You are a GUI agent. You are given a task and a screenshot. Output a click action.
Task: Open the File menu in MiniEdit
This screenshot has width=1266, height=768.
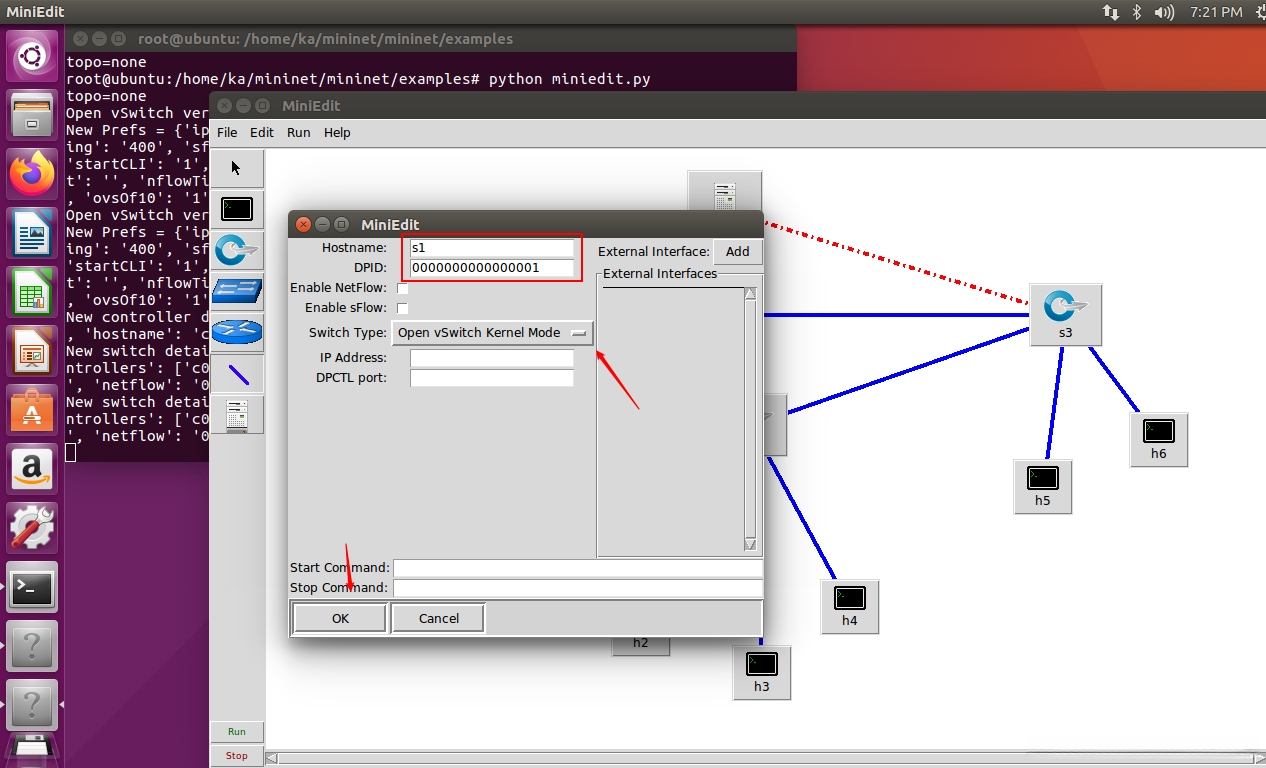coord(227,132)
